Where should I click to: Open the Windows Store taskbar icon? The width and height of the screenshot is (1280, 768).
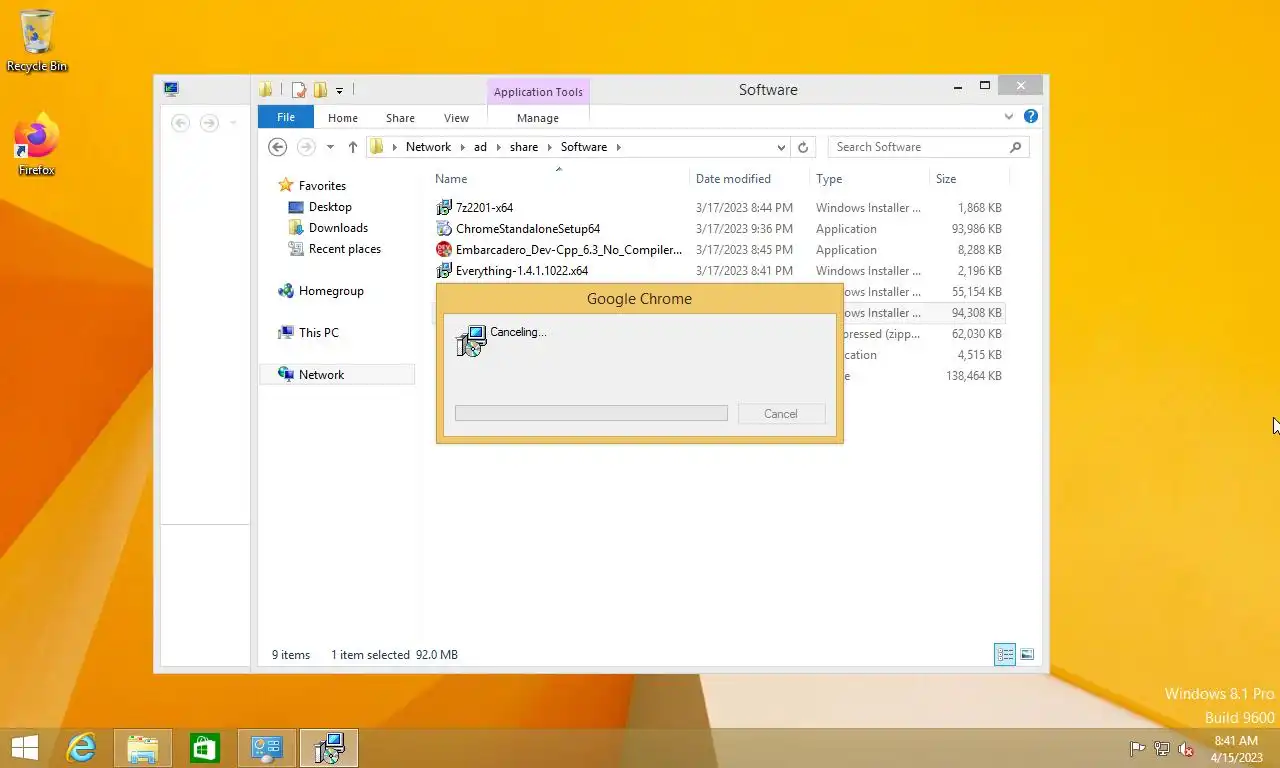tap(205, 748)
